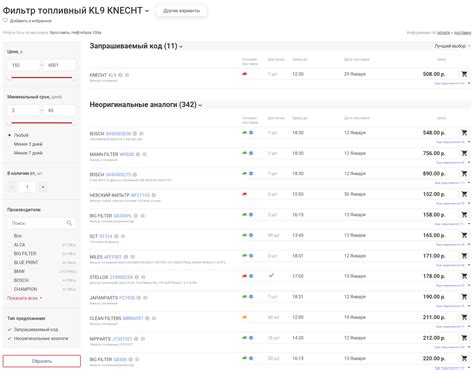Click search magnifier in manufacturers filter
474x370 pixels.
pos(69,223)
